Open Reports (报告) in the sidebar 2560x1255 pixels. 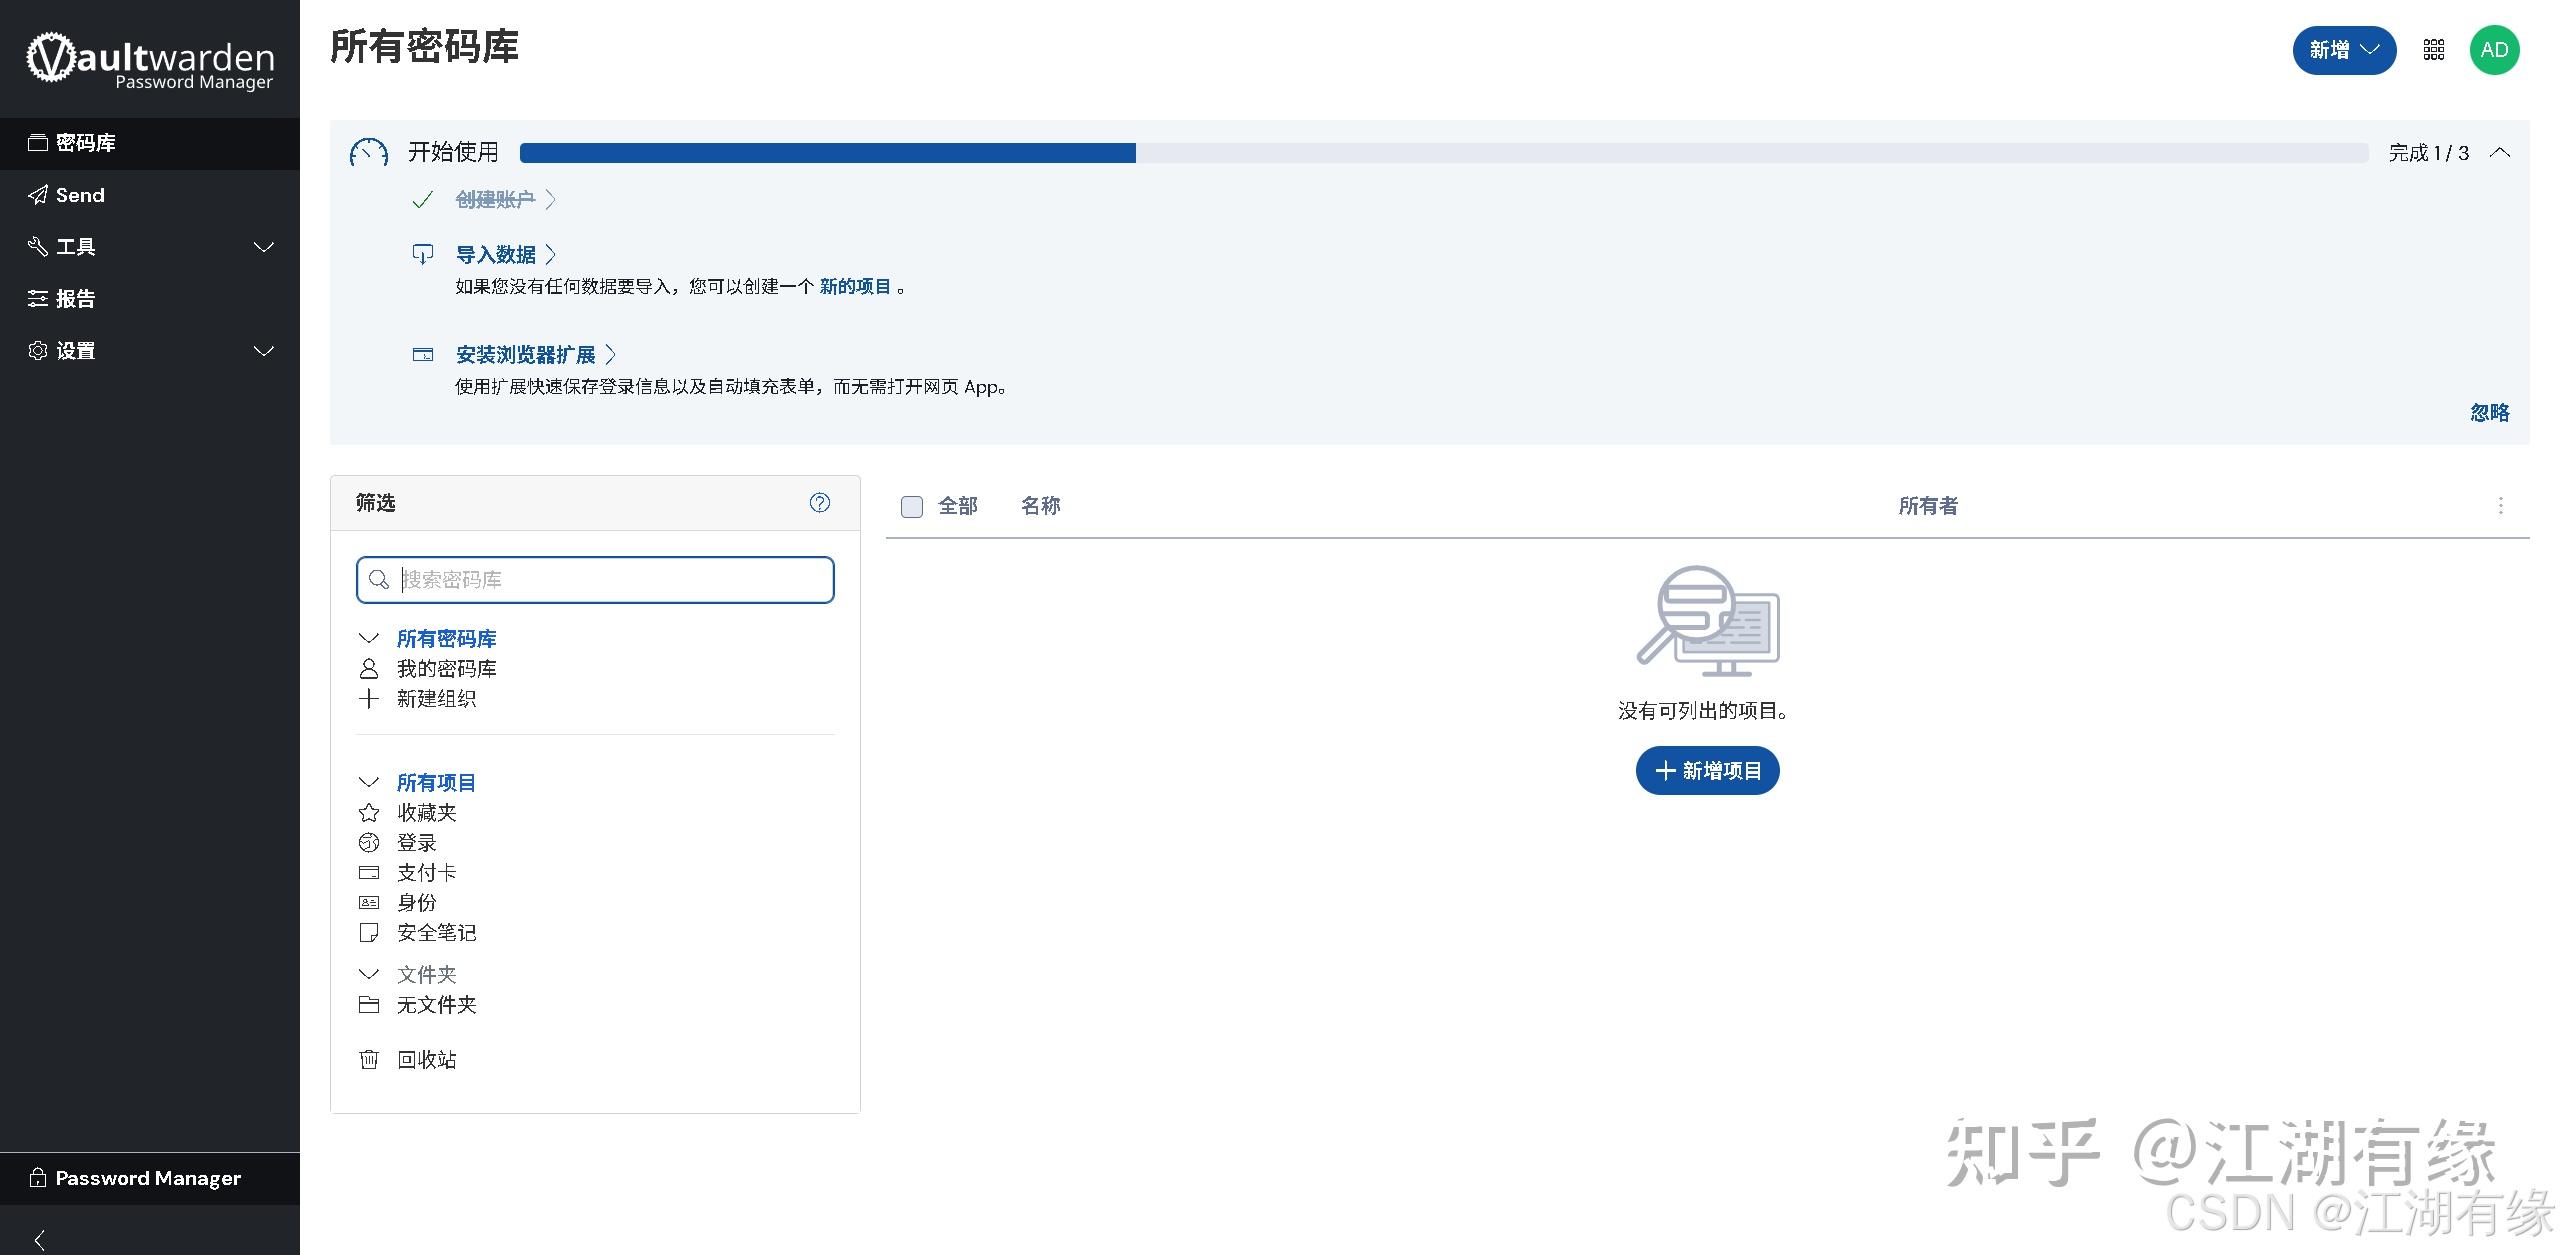(76, 299)
